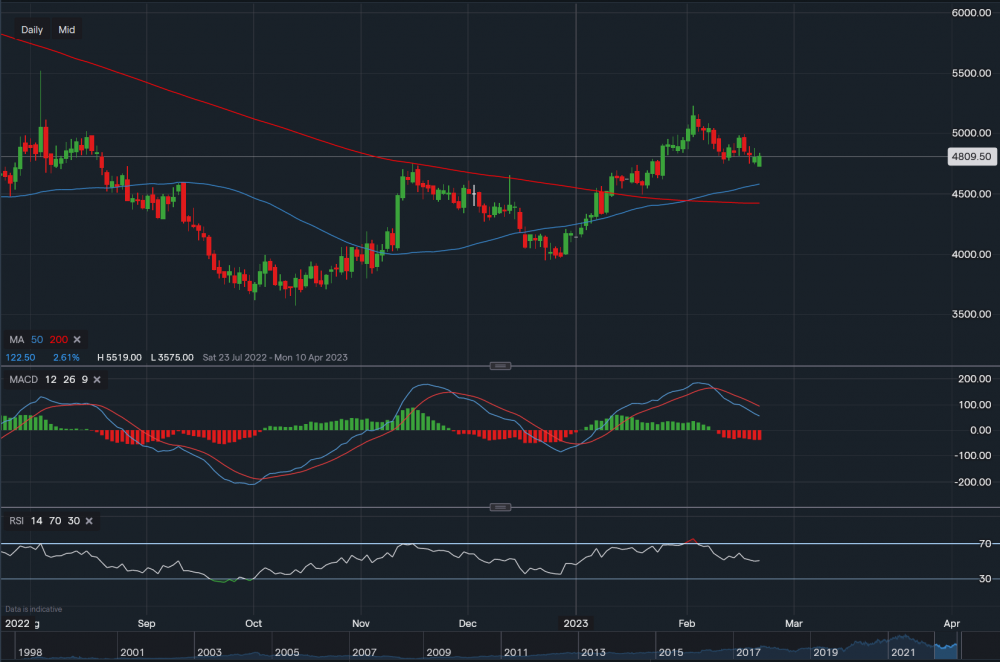Click the MACD indicator label
The width and height of the screenshot is (1000, 662).
click(22, 380)
